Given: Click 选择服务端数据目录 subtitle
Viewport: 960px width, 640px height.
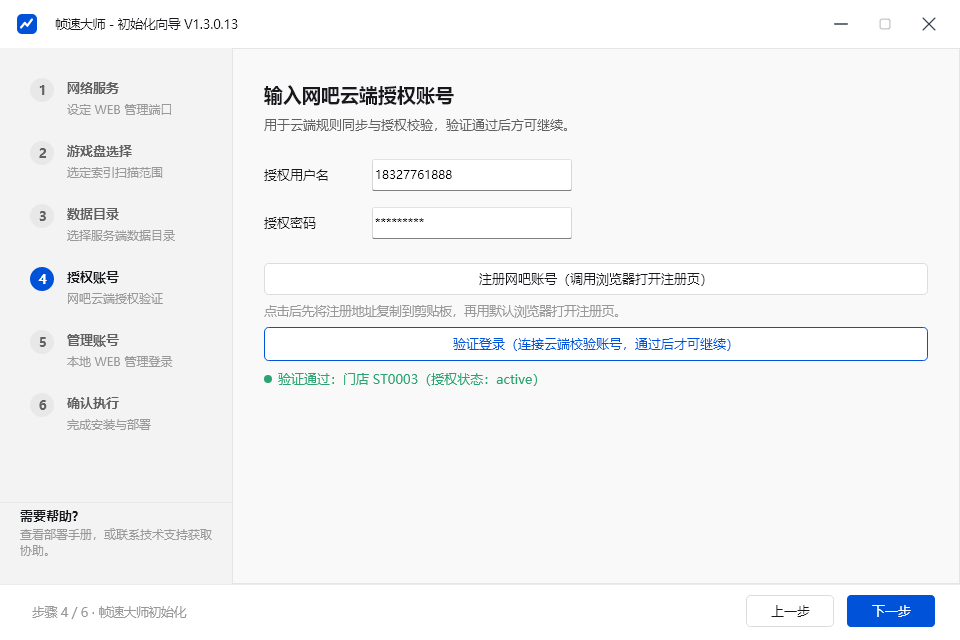Looking at the screenshot, I should coord(121,236).
